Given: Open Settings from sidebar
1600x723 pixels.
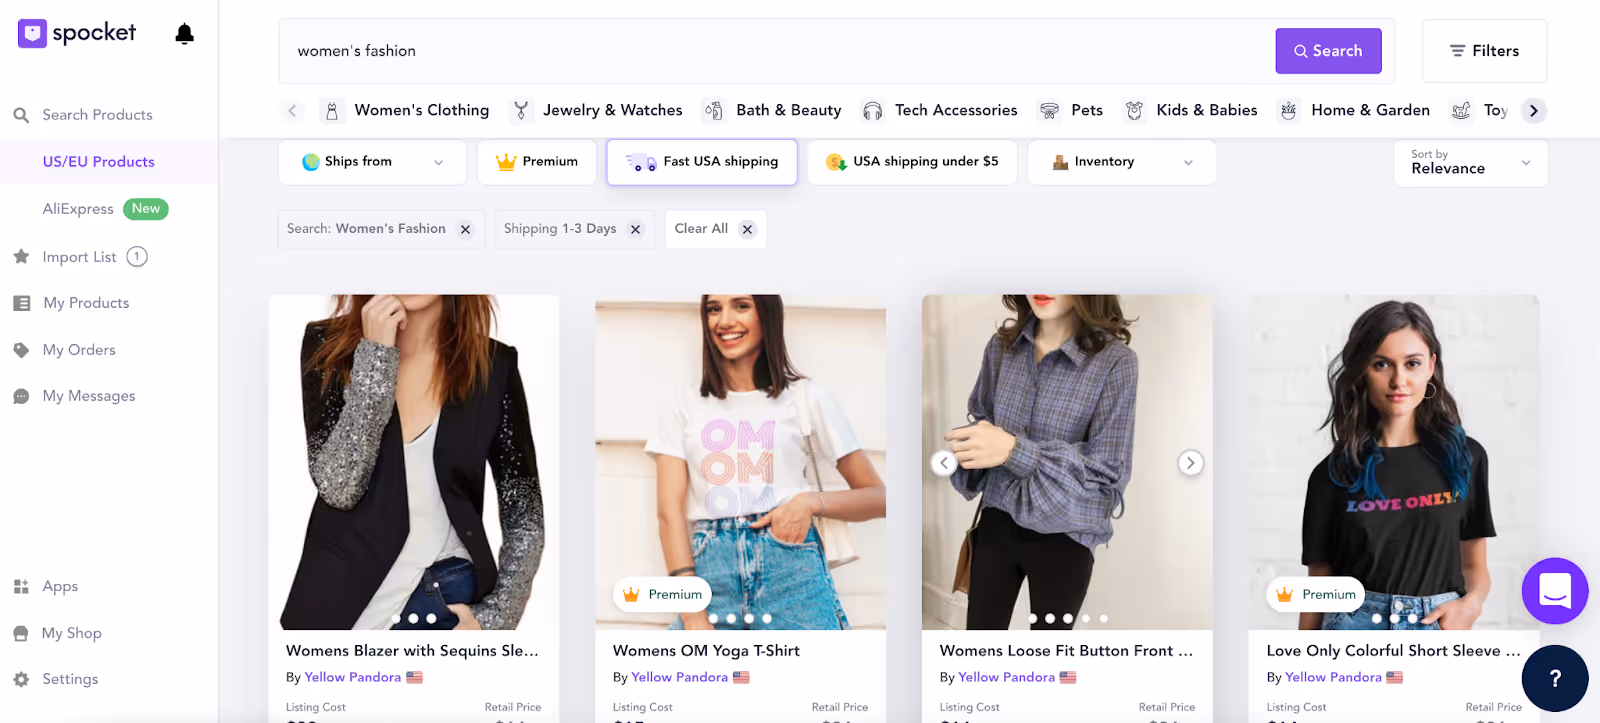Looking at the screenshot, I should pyautogui.click(x=70, y=679).
